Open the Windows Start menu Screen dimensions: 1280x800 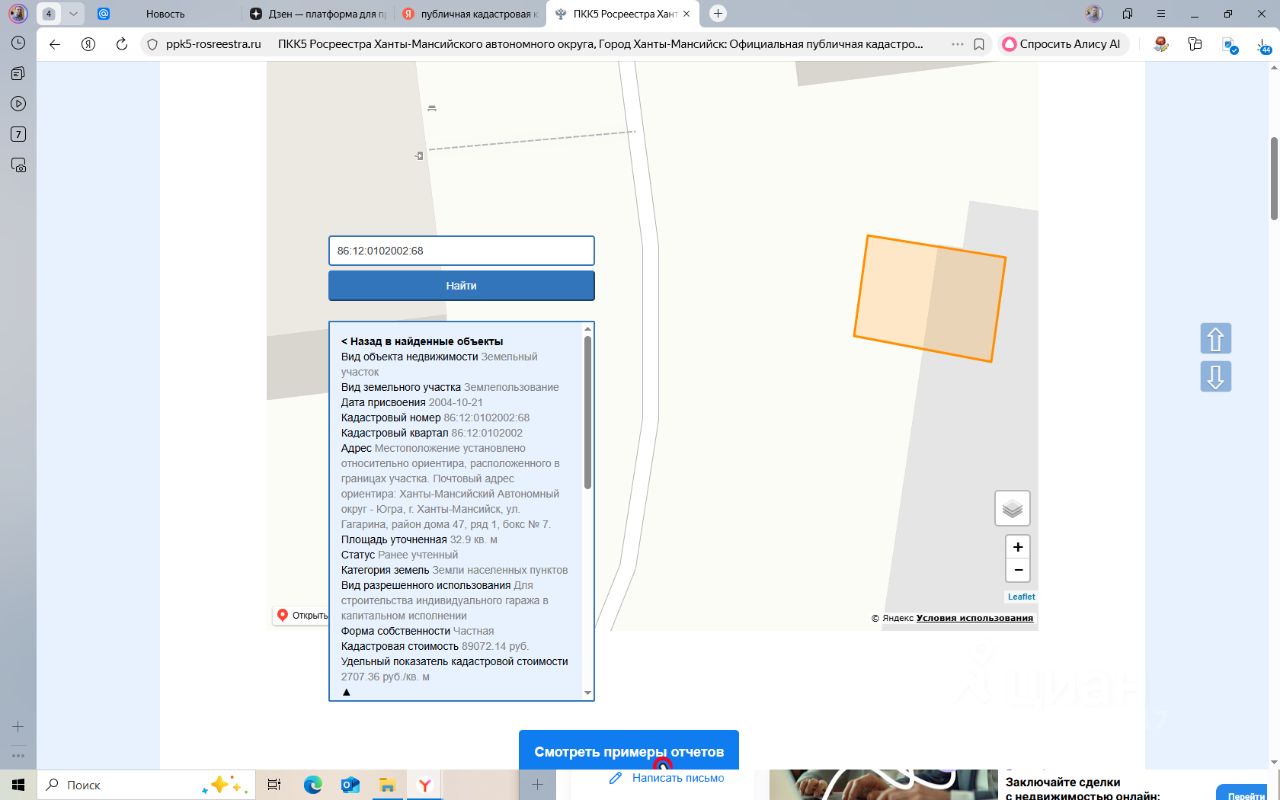18,785
